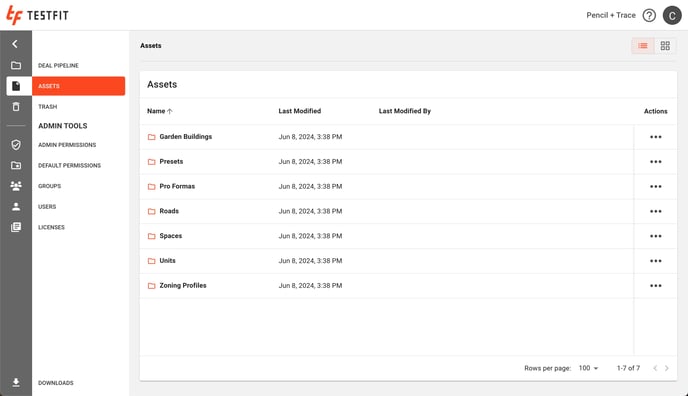This screenshot has height=396, width=688.
Task: Open actions menu for Spaces
Action: (x=656, y=236)
